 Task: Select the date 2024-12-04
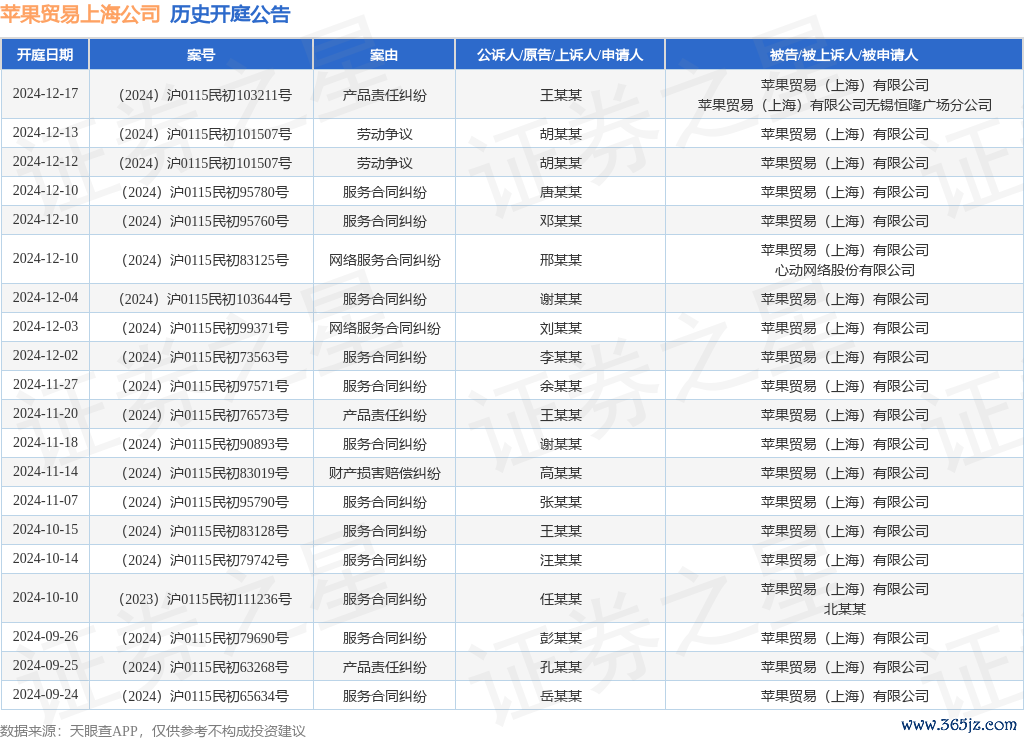45,297
